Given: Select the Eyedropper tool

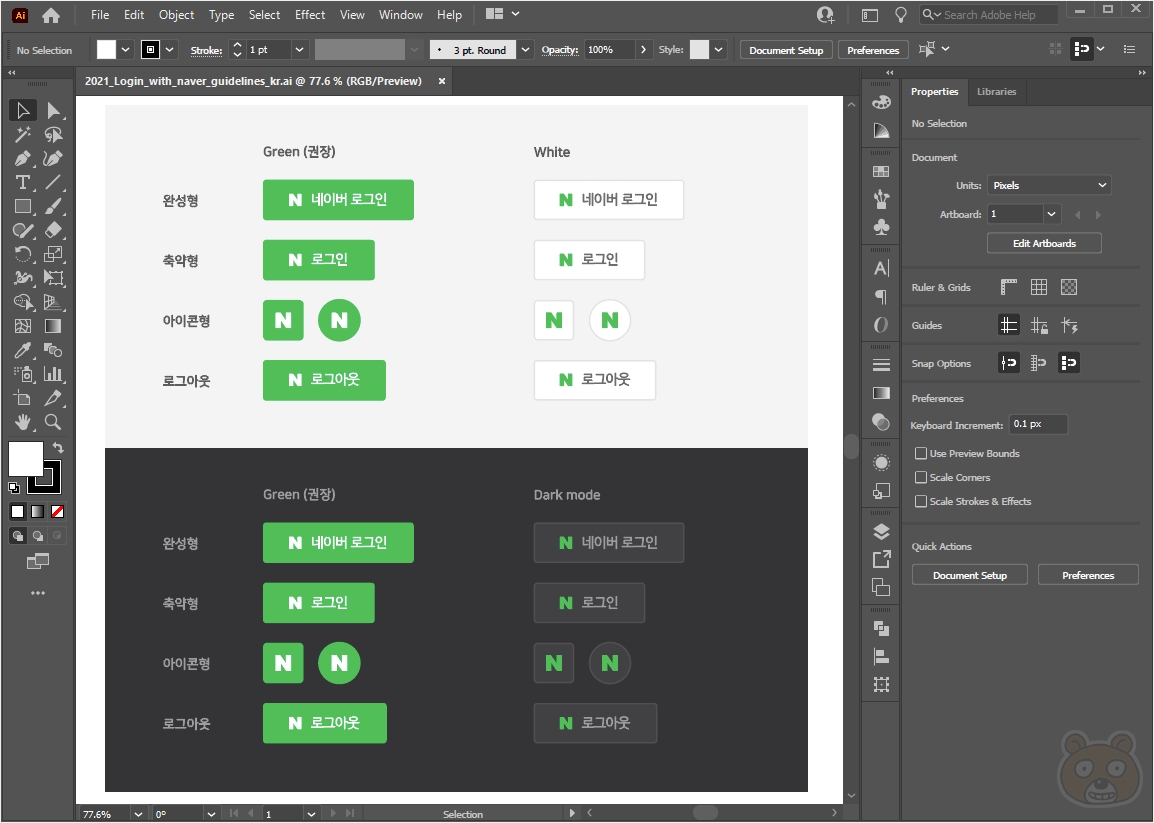Looking at the screenshot, I should click(23, 350).
